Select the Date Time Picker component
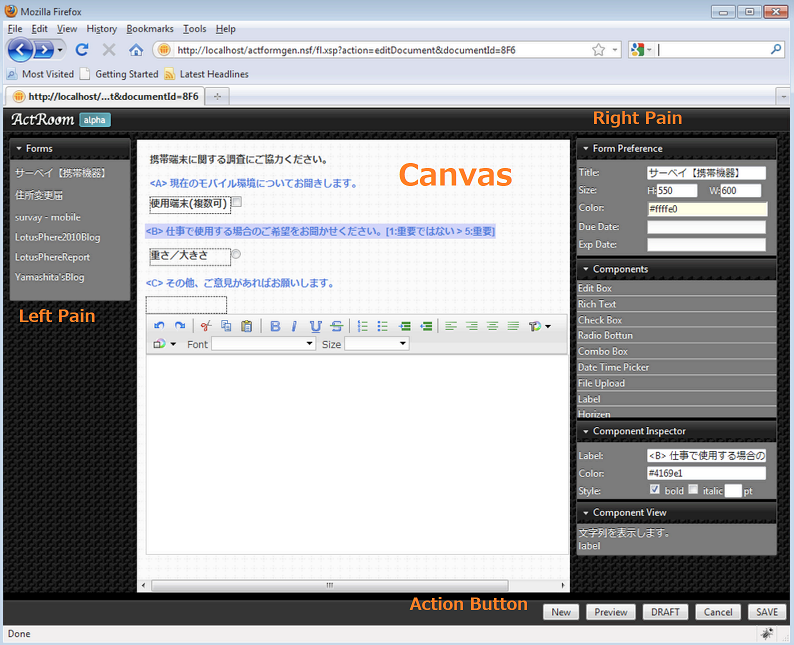 tap(677, 368)
